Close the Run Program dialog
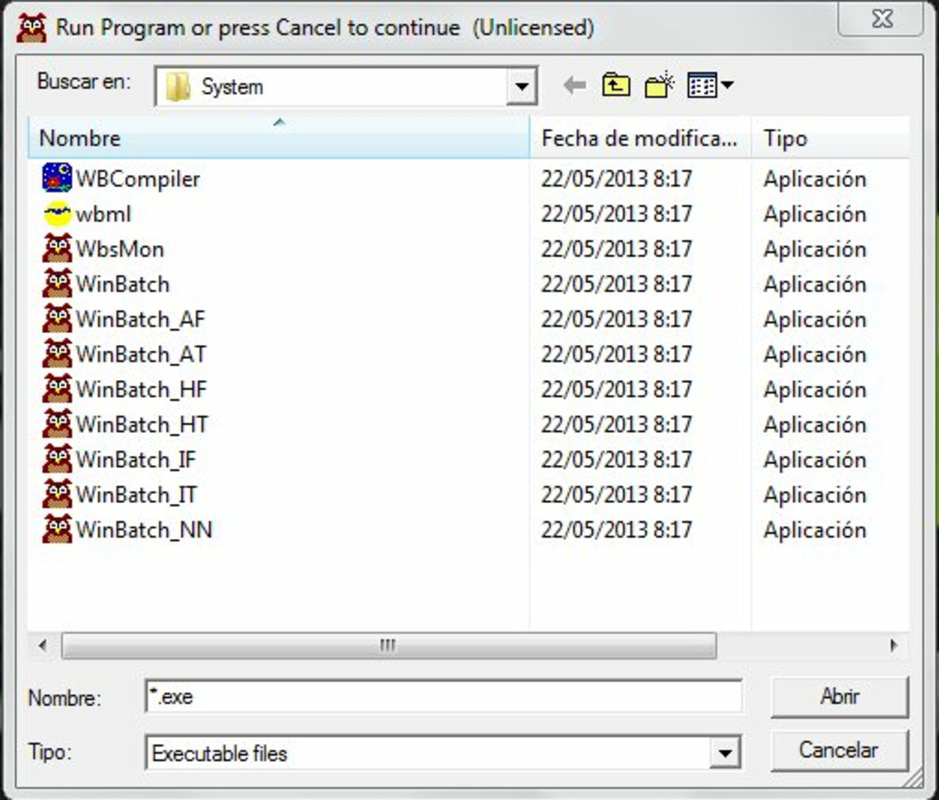This screenshot has height=800, width=939. [x=882, y=19]
